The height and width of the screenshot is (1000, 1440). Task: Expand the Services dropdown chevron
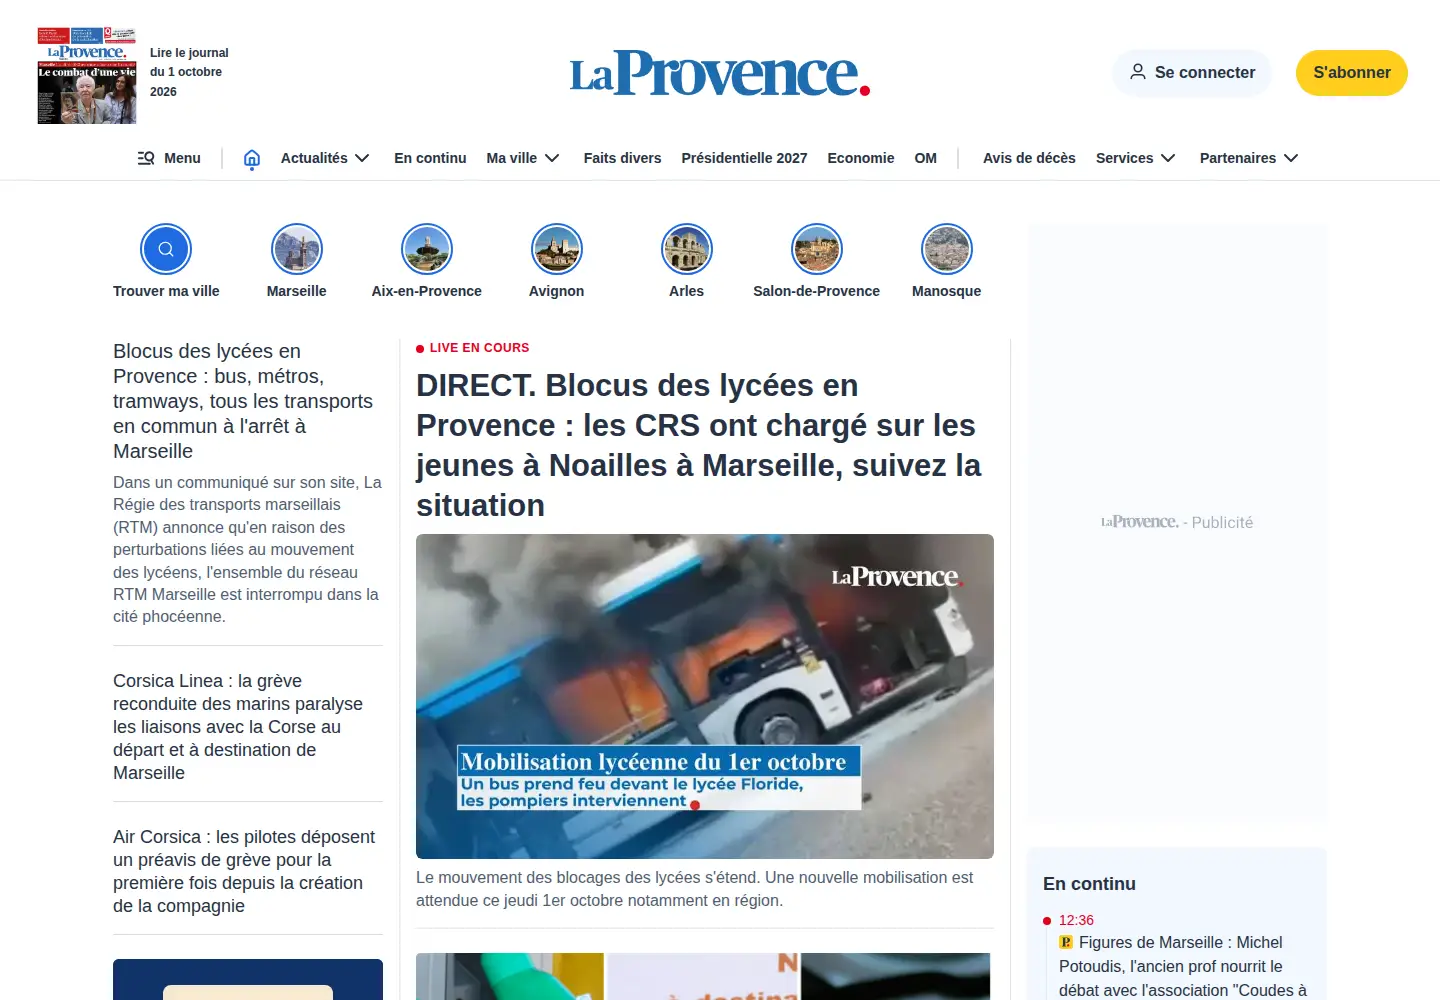(x=1168, y=158)
